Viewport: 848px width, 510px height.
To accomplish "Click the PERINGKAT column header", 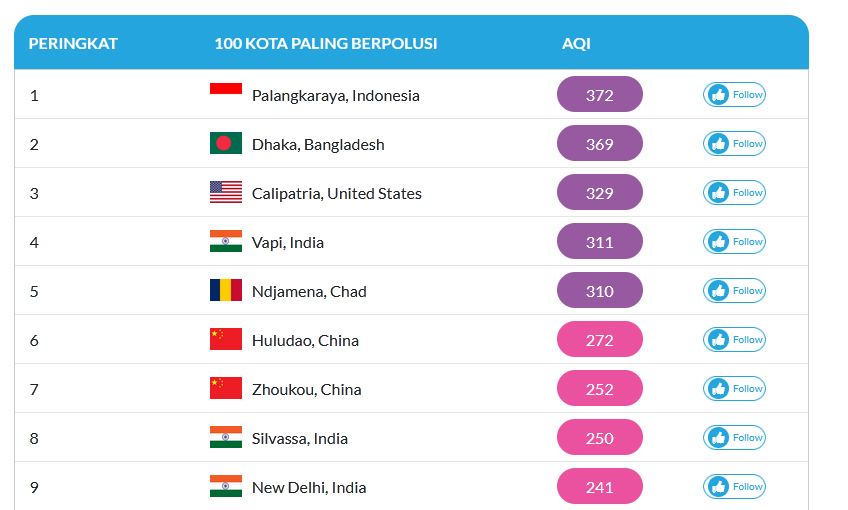I will click(73, 43).
